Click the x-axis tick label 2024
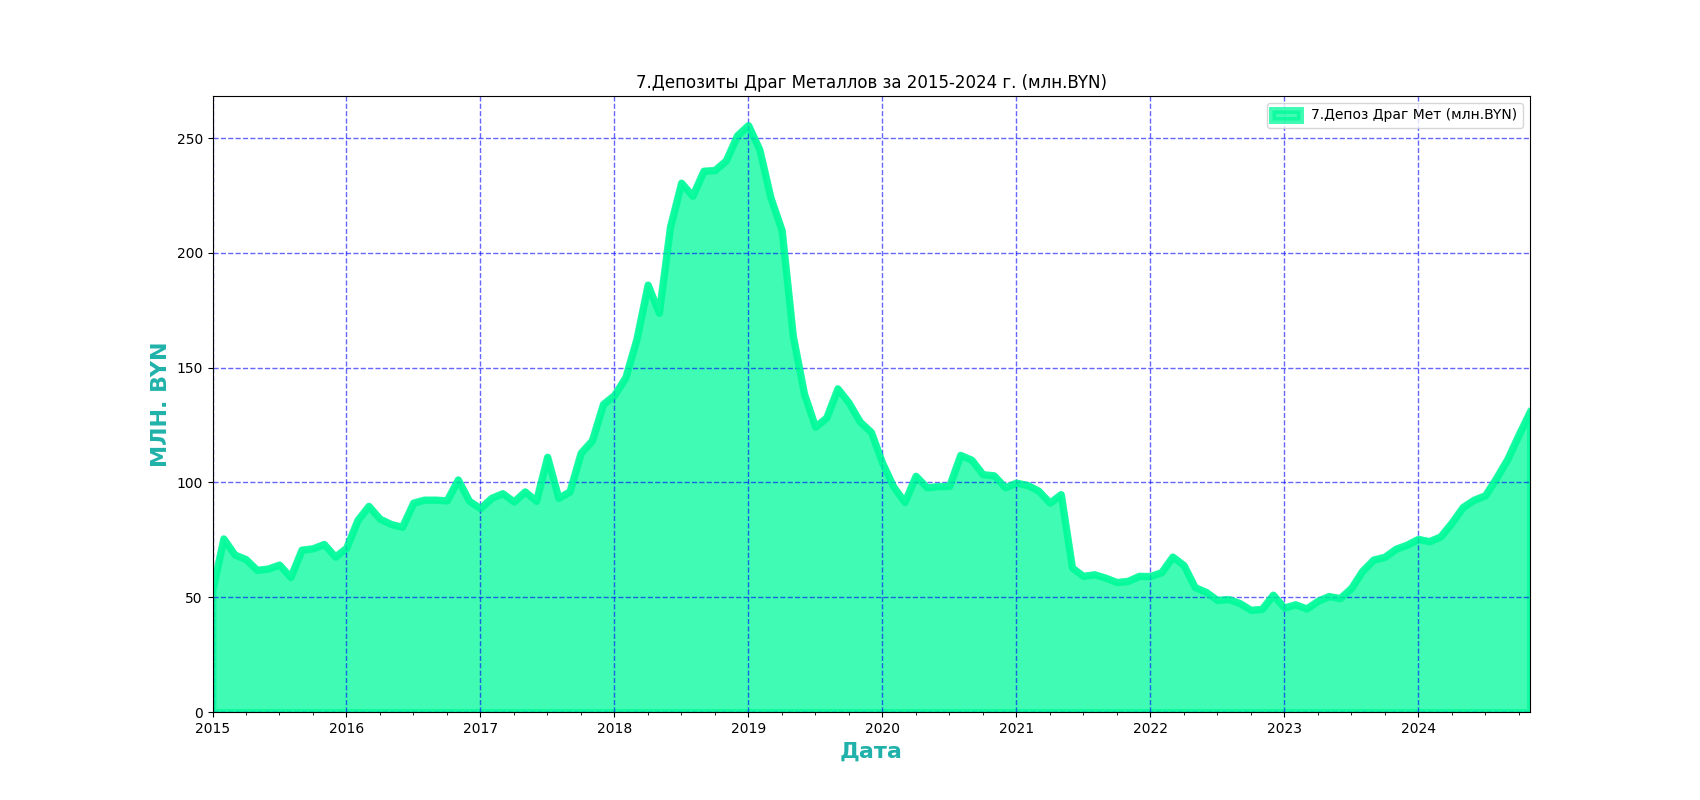 point(1418,729)
